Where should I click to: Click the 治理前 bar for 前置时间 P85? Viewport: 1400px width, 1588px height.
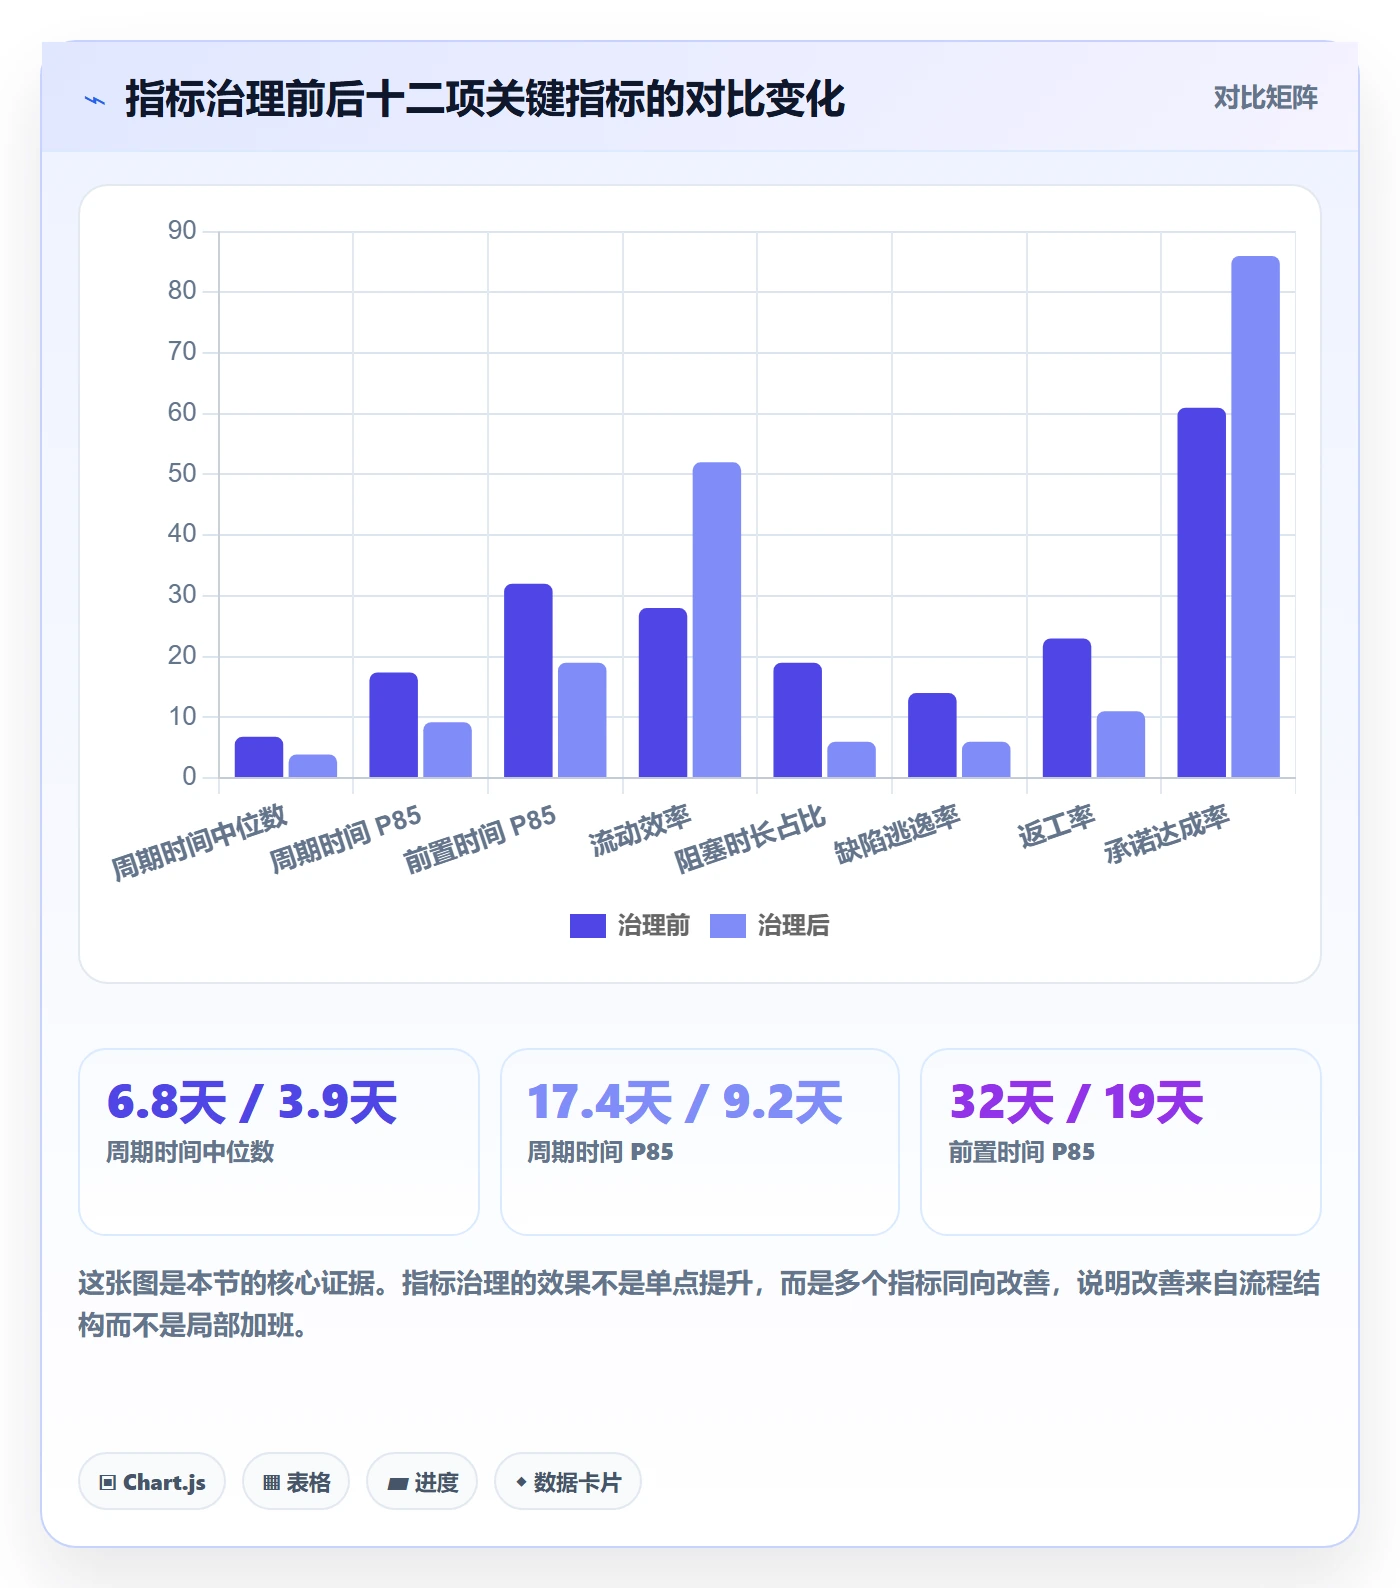pyautogui.click(x=528, y=681)
